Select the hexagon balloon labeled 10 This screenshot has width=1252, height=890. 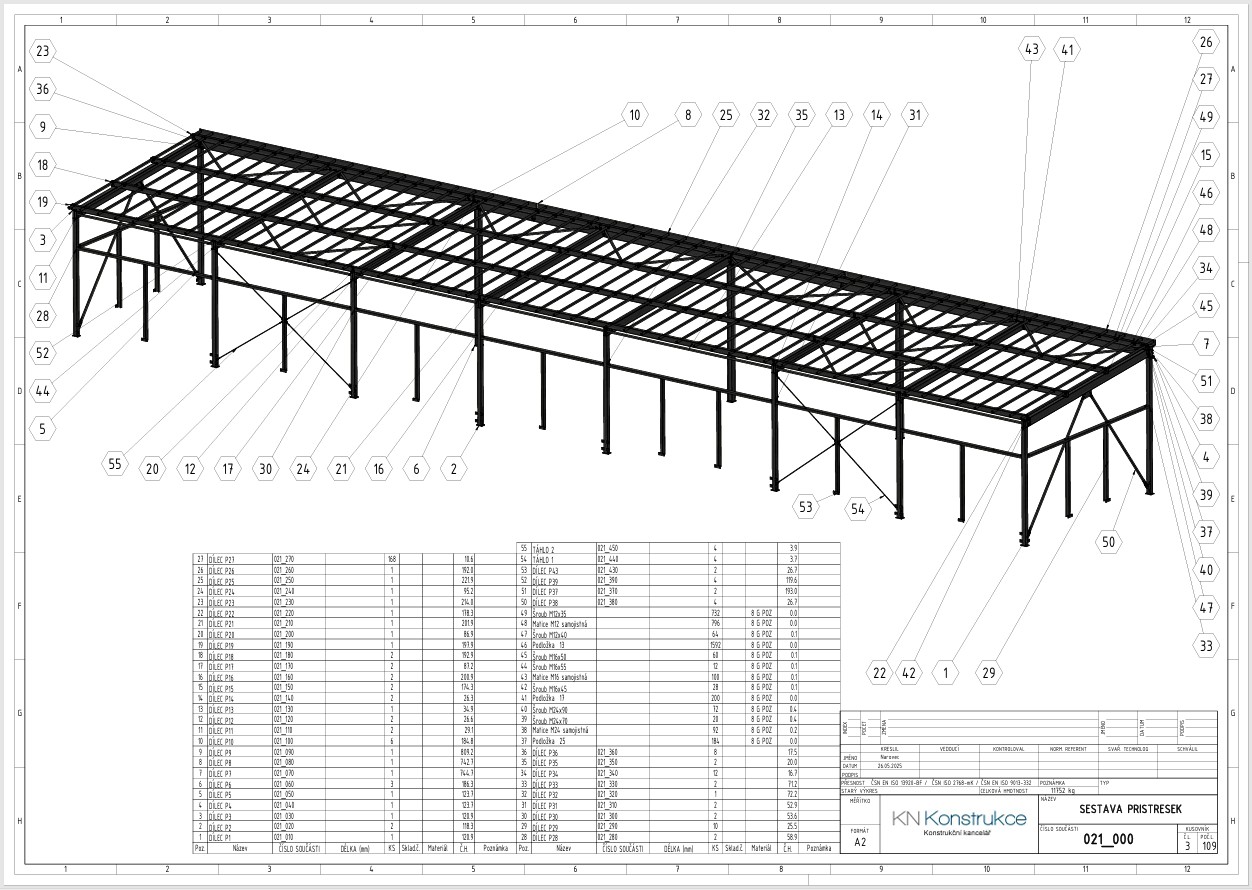pyautogui.click(x=634, y=115)
